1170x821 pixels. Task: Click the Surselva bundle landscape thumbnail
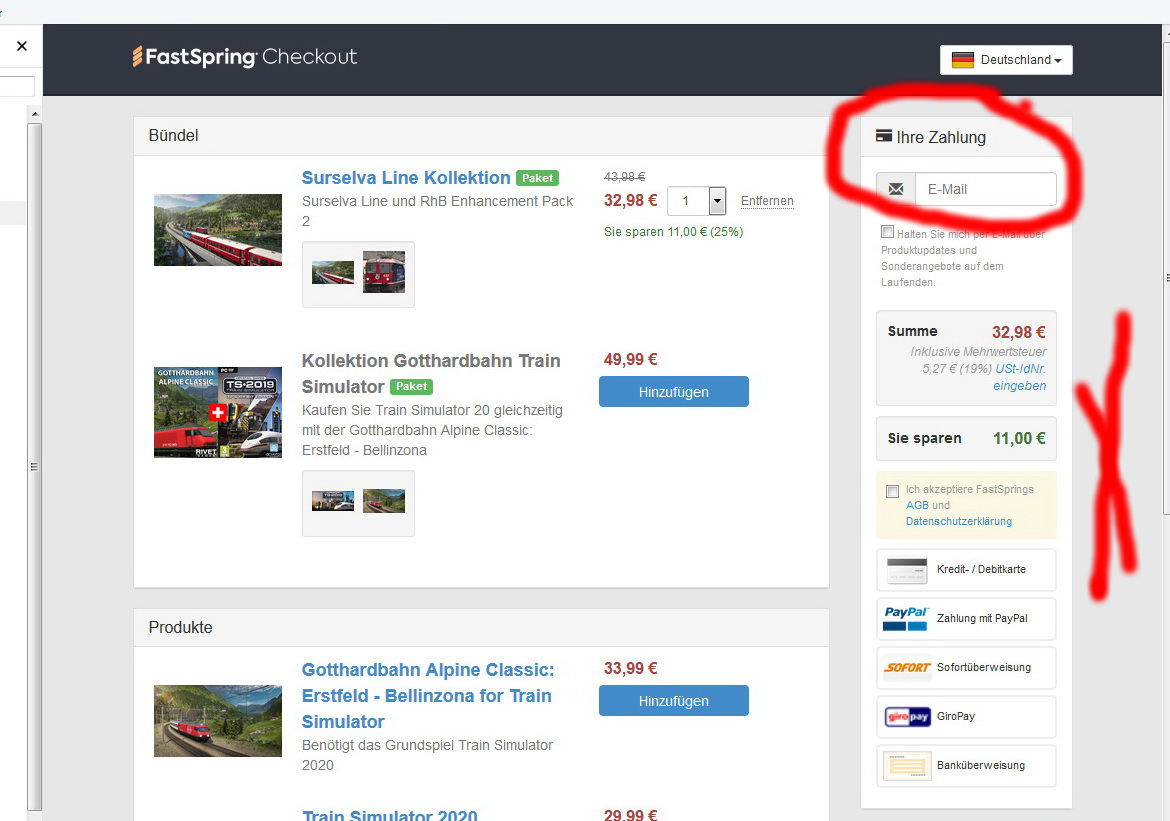click(333, 272)
